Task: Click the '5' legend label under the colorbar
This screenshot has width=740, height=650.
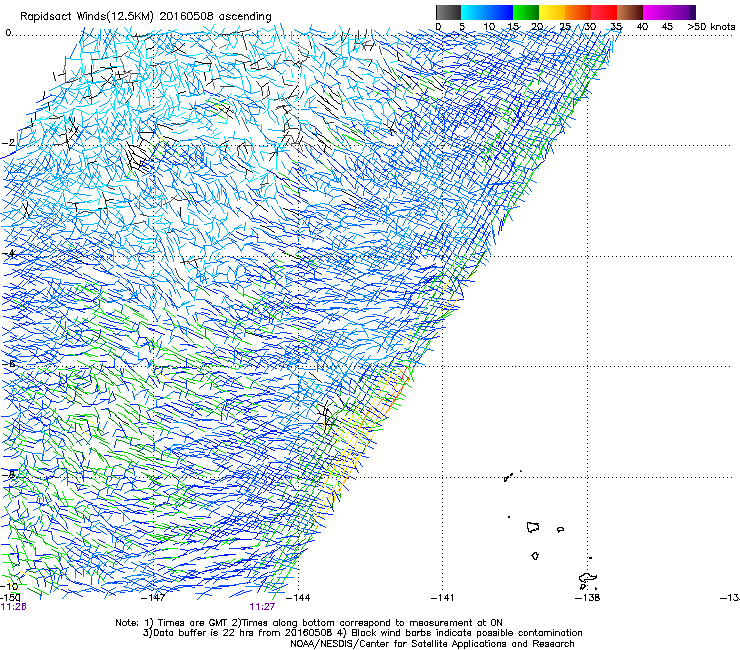Action: point(462,26)
